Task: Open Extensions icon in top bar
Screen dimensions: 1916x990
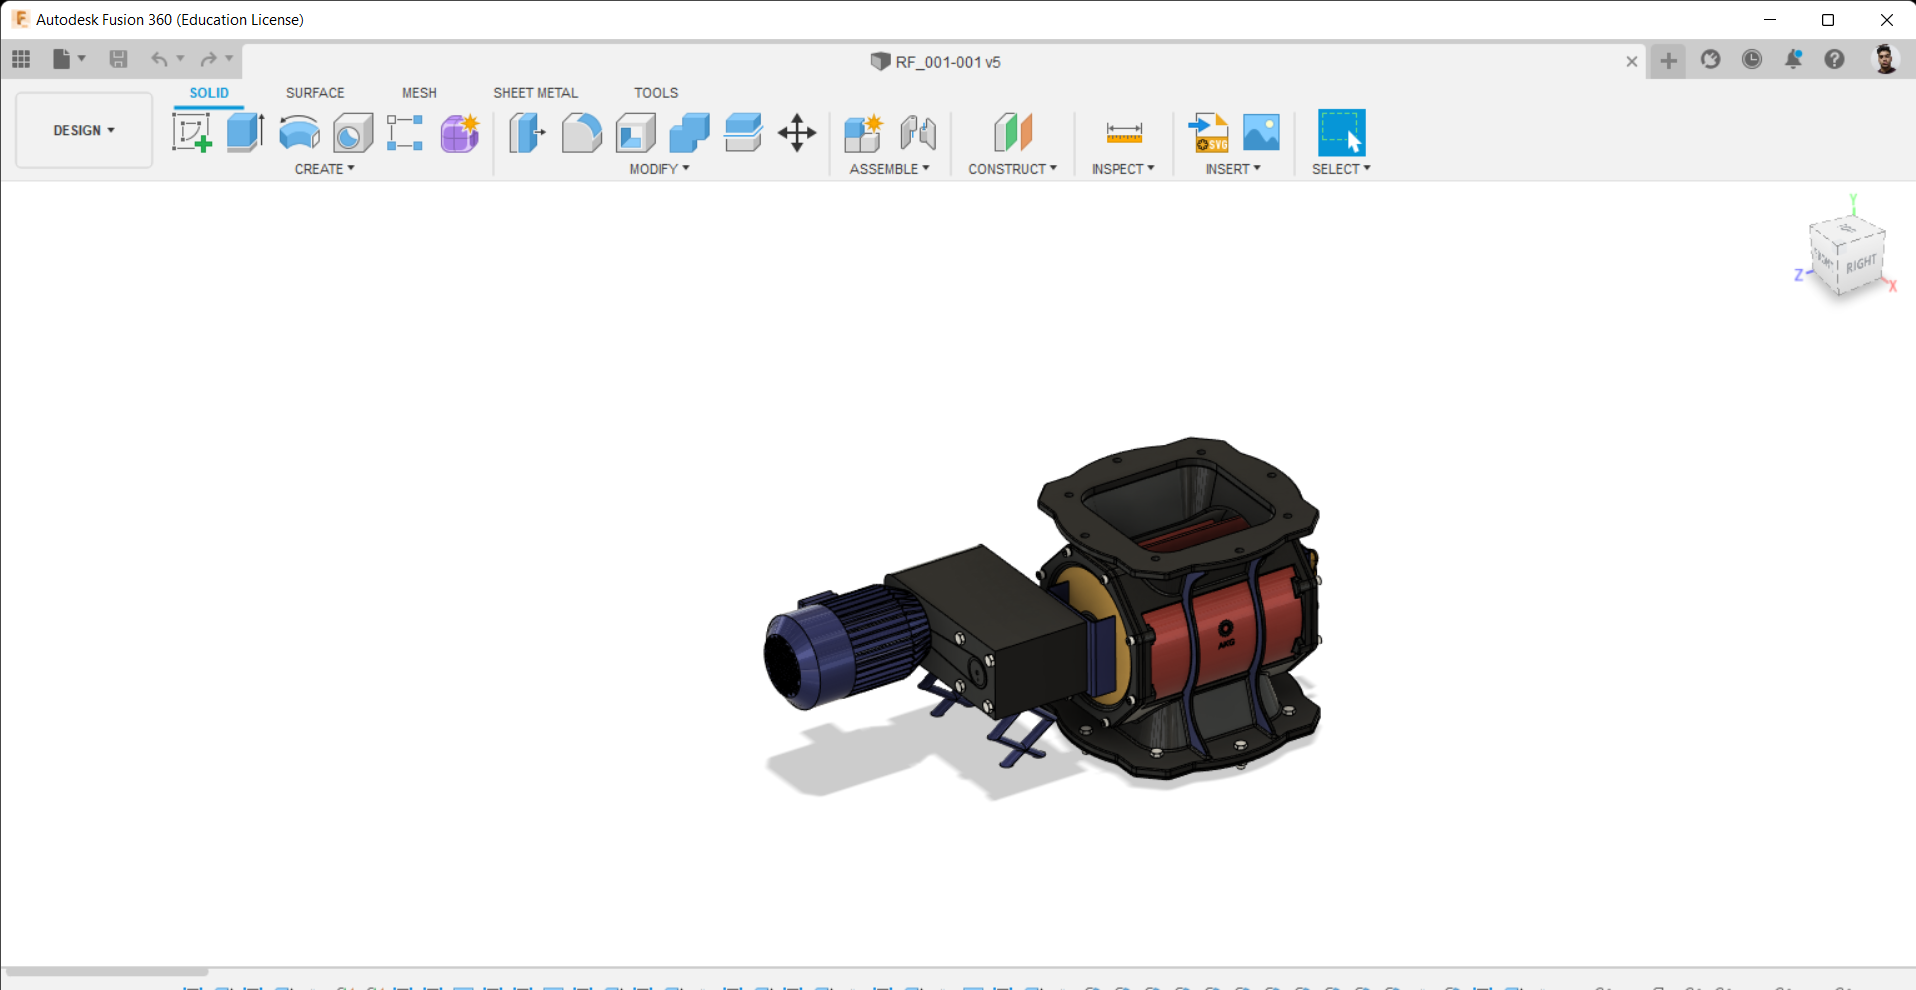Action: pyautogui.click(x=1711, y=59)
